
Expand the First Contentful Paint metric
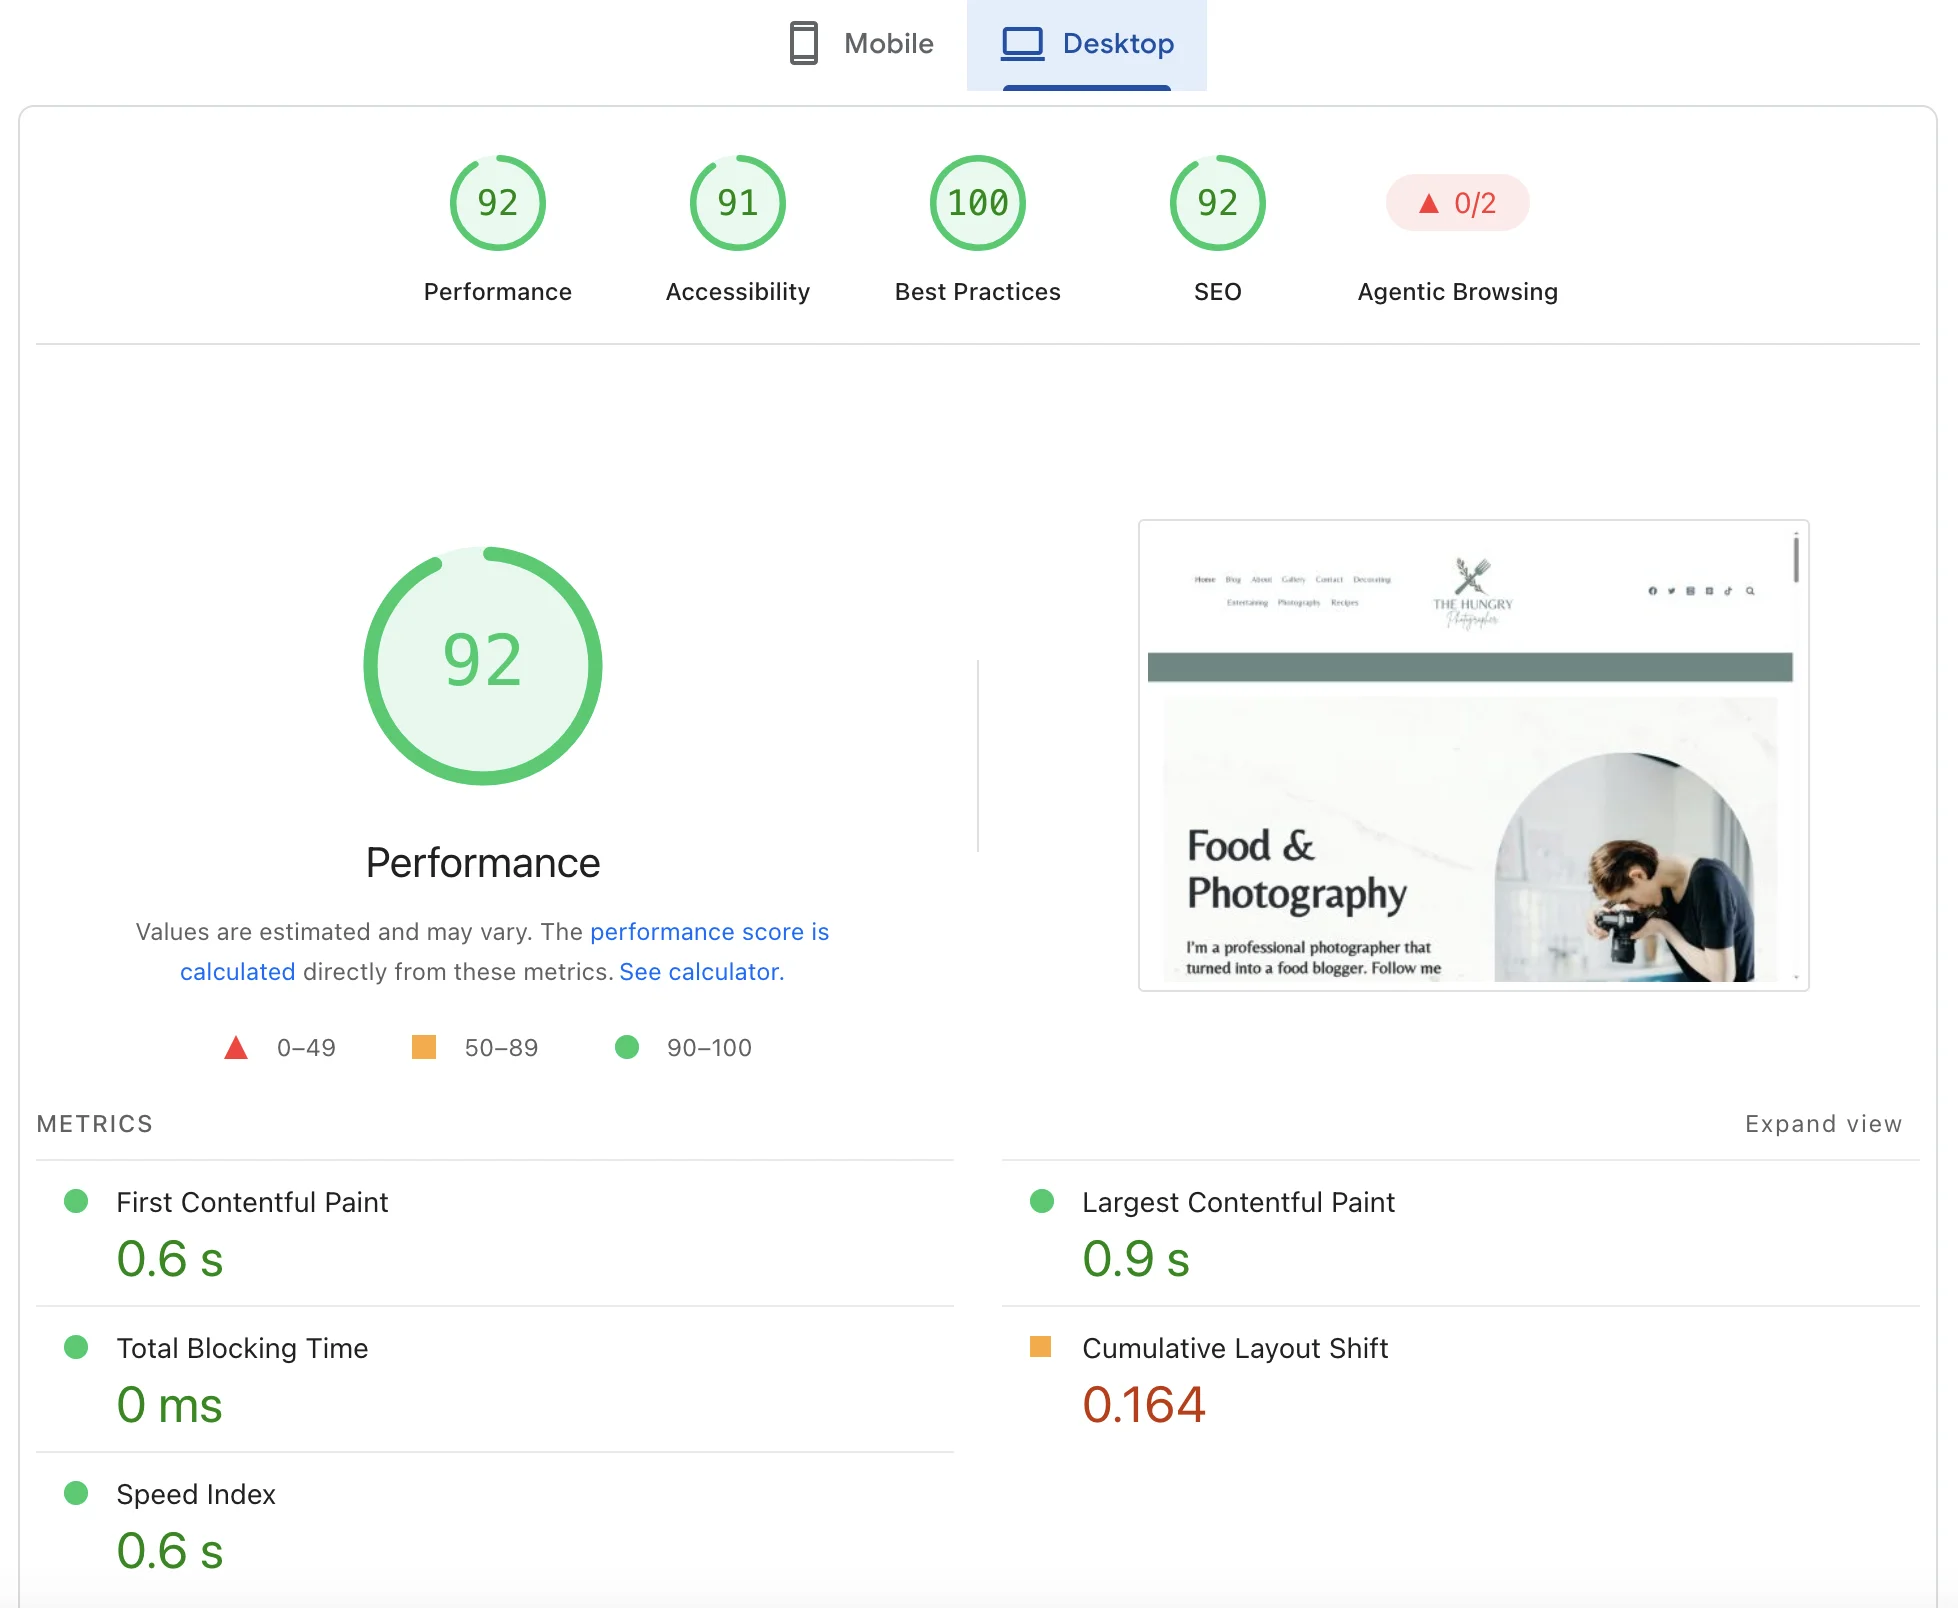coord(495,1233)
